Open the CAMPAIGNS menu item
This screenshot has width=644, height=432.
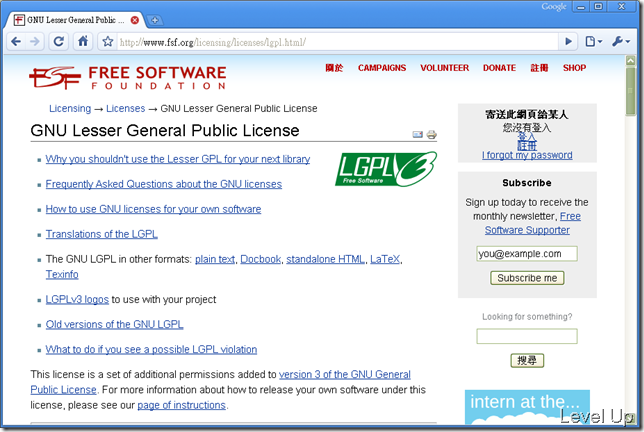382,68
